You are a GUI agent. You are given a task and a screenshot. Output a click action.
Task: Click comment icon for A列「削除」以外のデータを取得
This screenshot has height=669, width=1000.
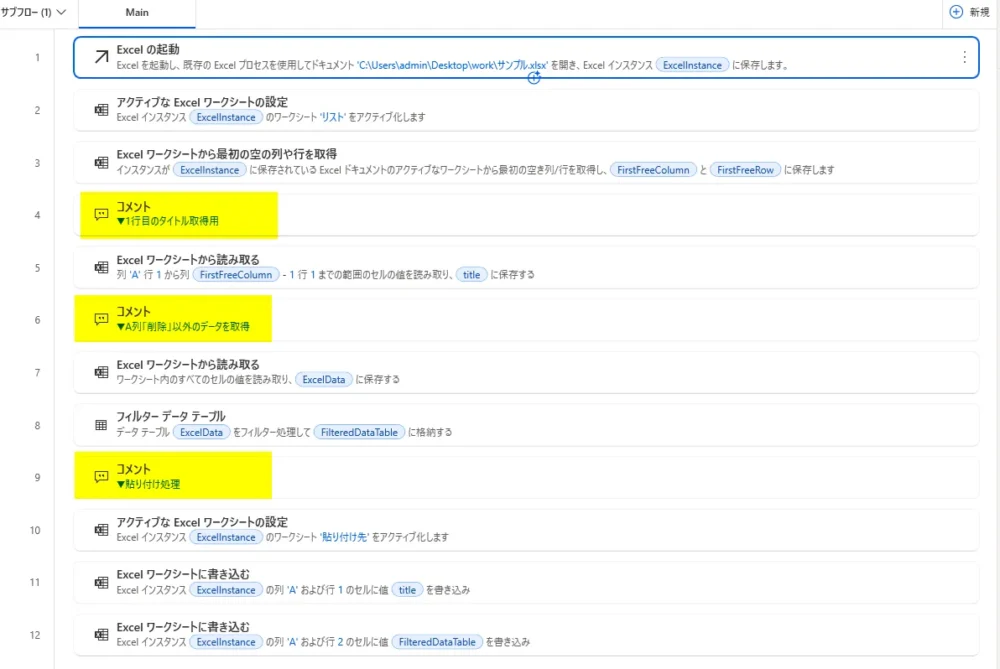pyautogui.click(x=101, y=319)
